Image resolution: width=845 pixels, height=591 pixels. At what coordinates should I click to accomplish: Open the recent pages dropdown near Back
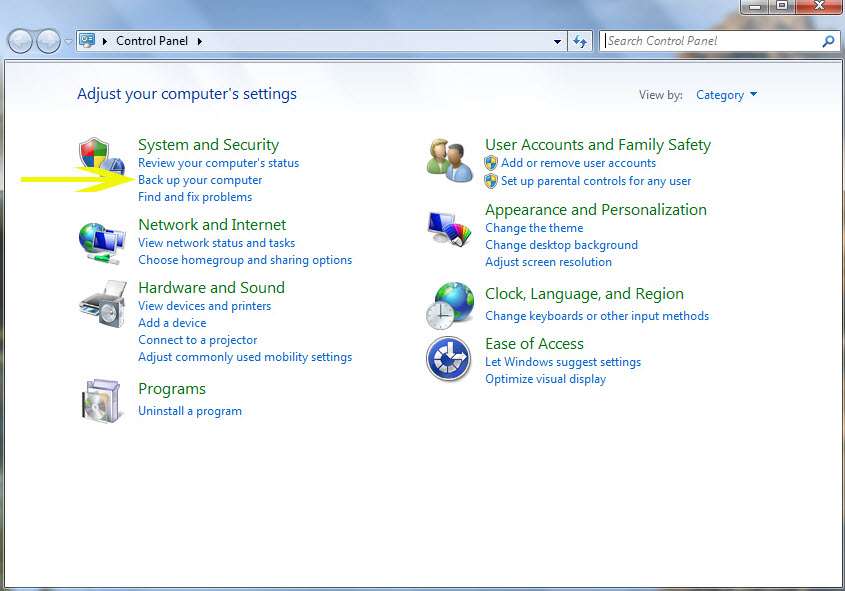68,41
